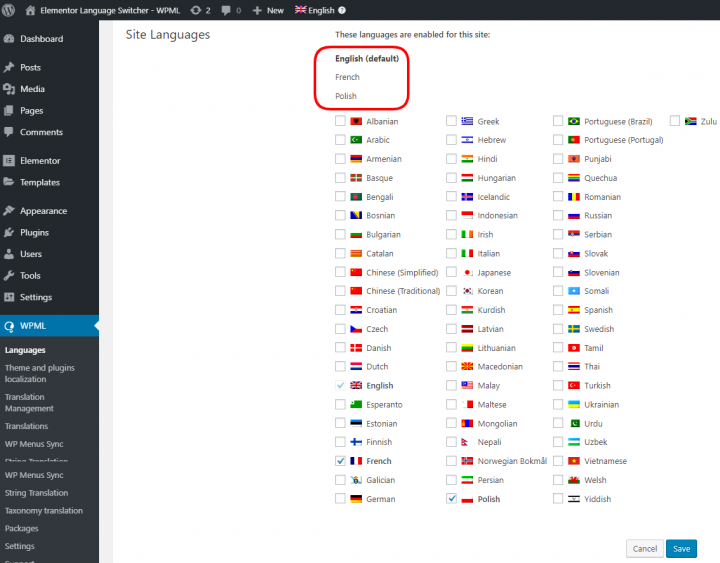Screen dimensions: 720x563
Task: Open String Translation submenu
Action: click(36, 493)
